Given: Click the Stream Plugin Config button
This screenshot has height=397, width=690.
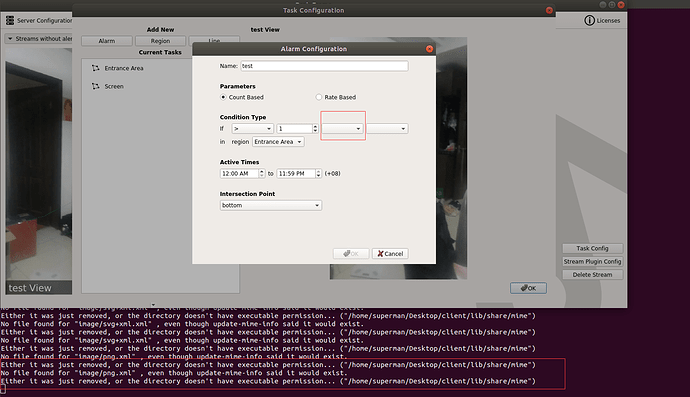Looking at the screenshot, I should [x=592, y=261].
